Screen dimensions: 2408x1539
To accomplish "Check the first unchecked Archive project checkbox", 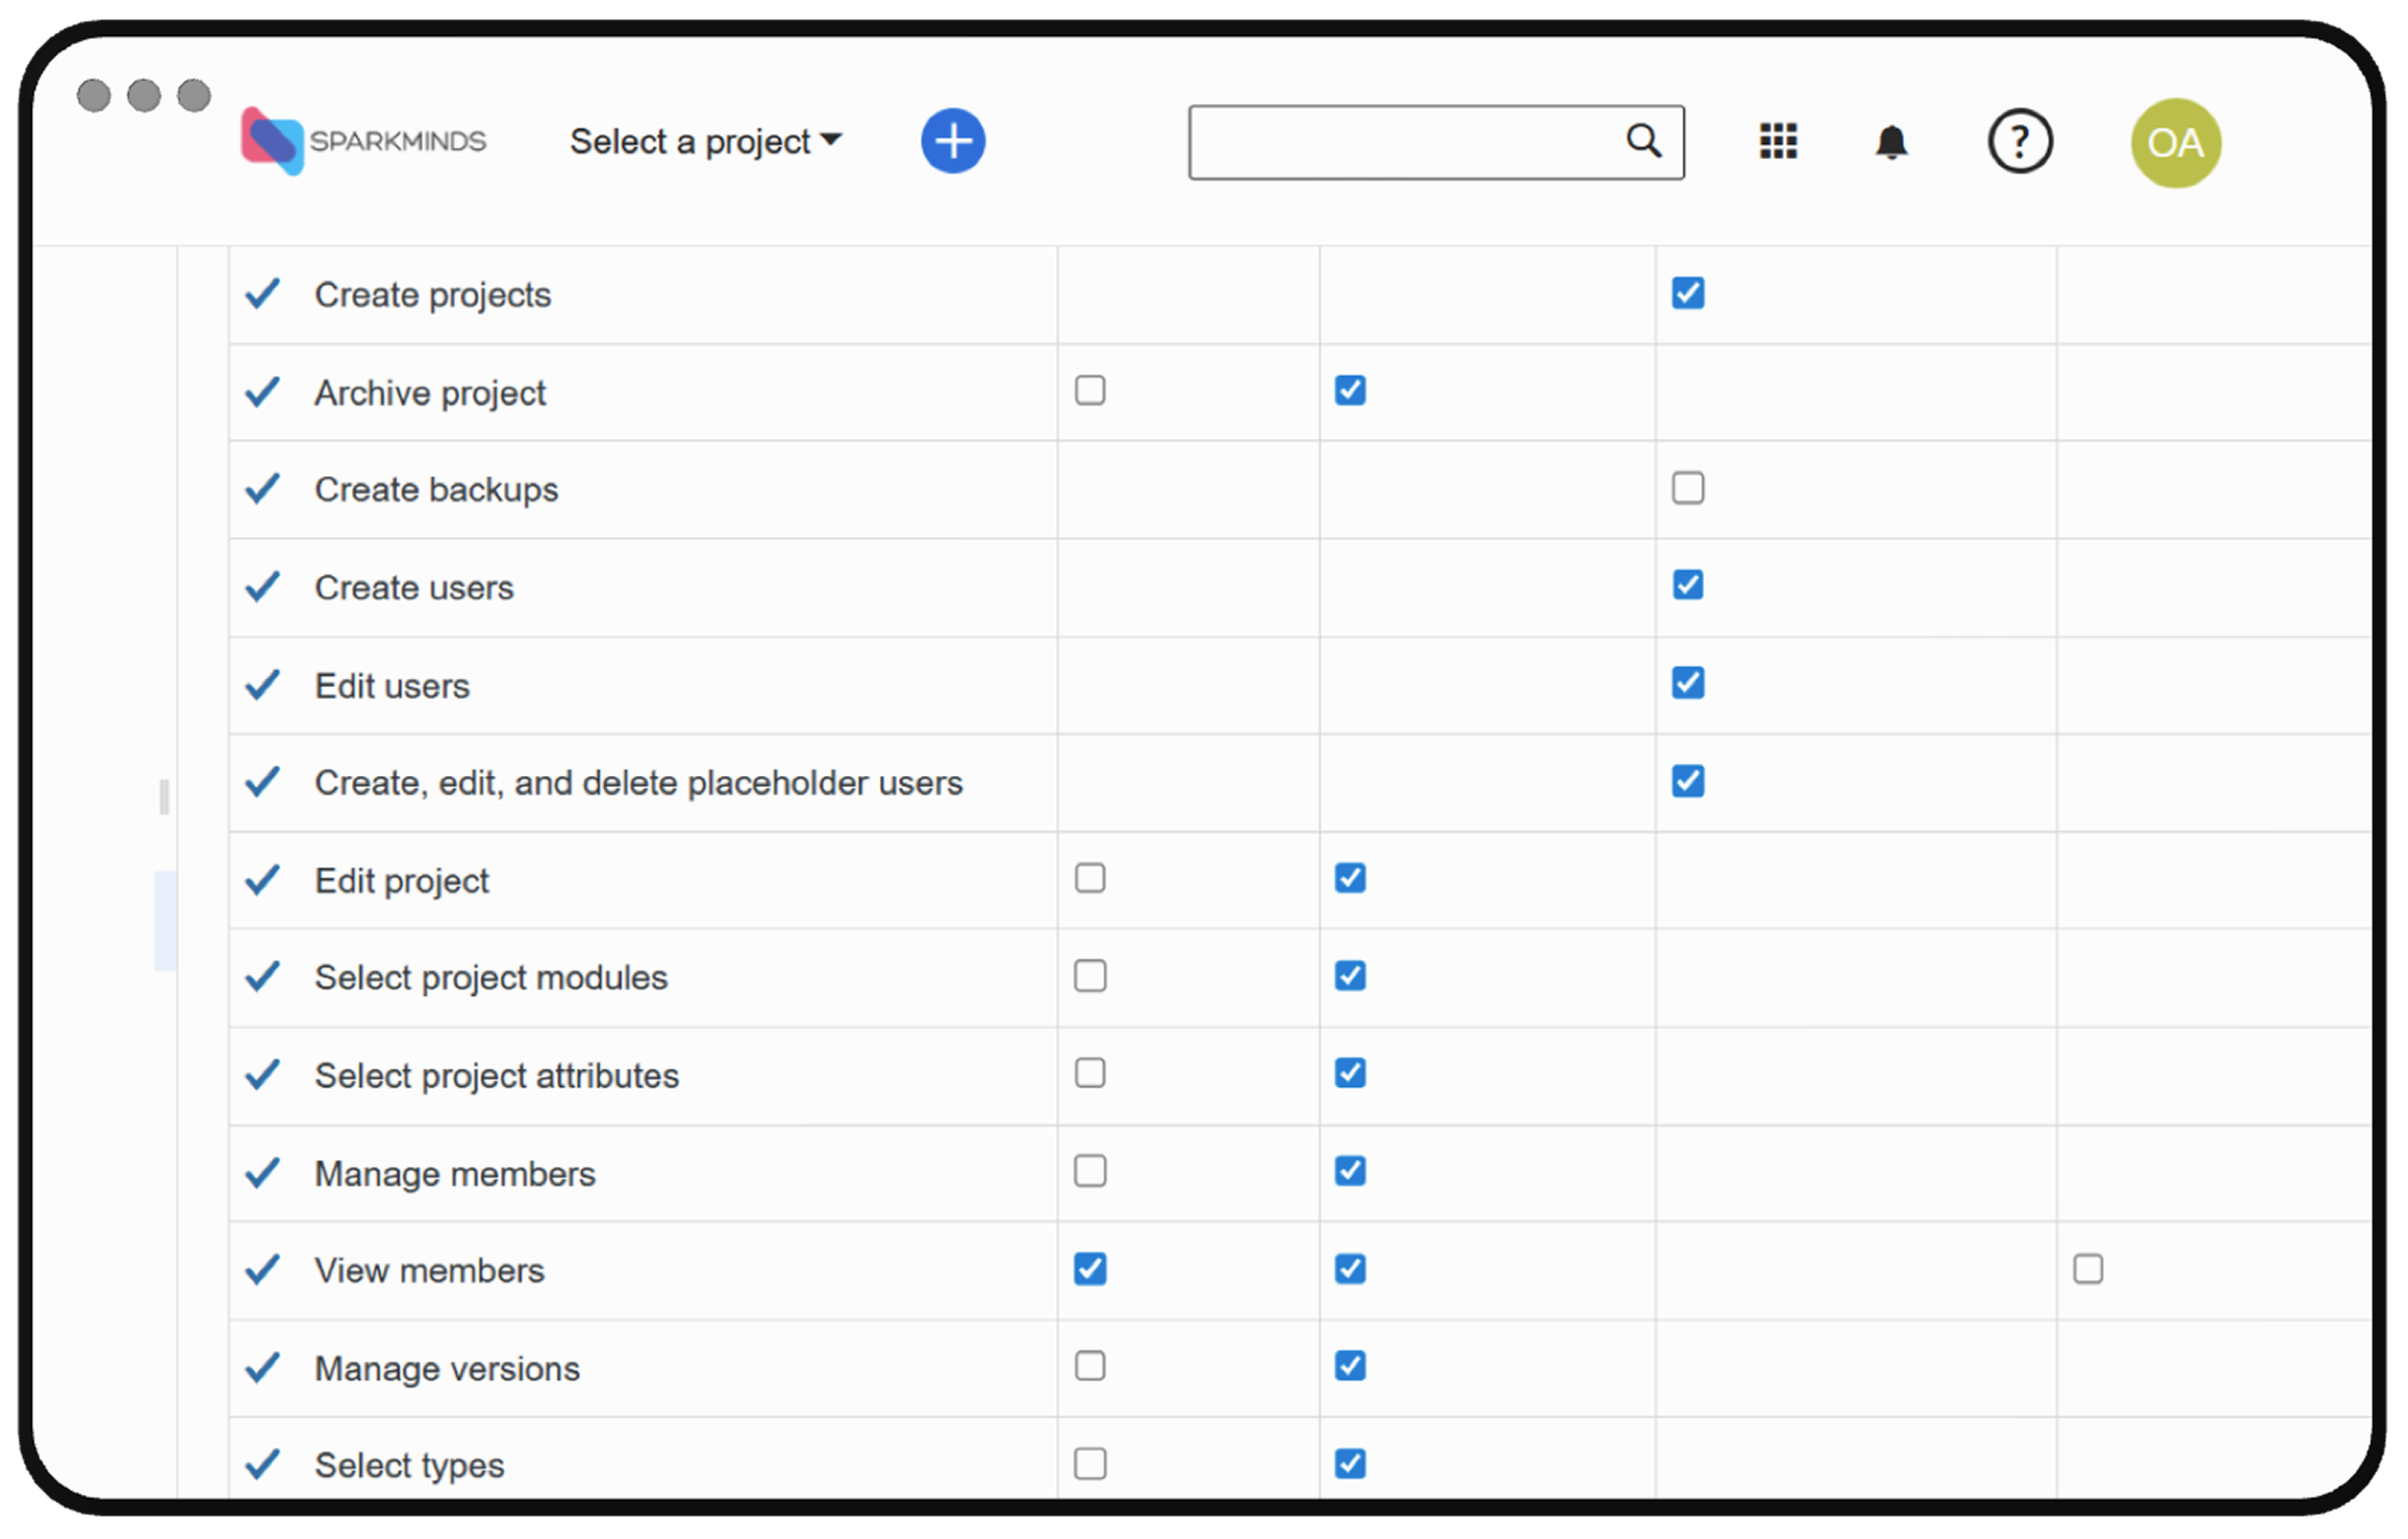I will pos(1089,390).
